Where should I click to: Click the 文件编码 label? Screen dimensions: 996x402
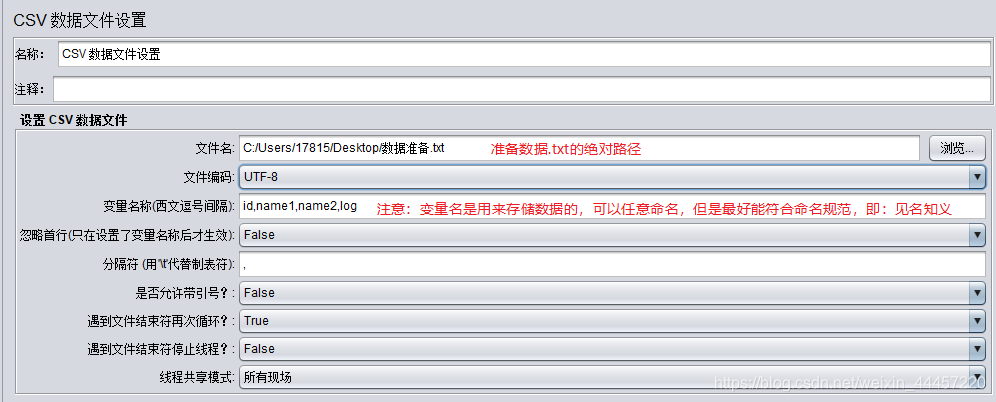click(x=210, y=177)
